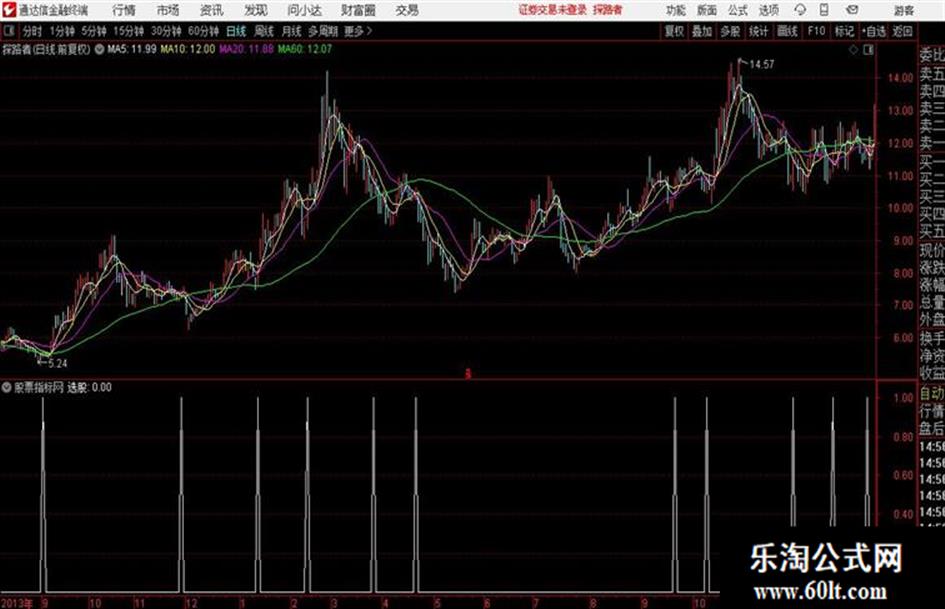The image size is (945, 609).
Task: Click the diamond icon above the chart
Action: tap(854, 50)
